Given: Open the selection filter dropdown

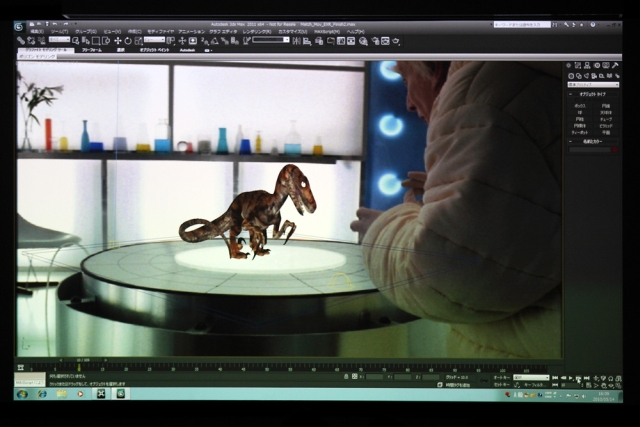Looking at the screenshot, I should (59, 40).
